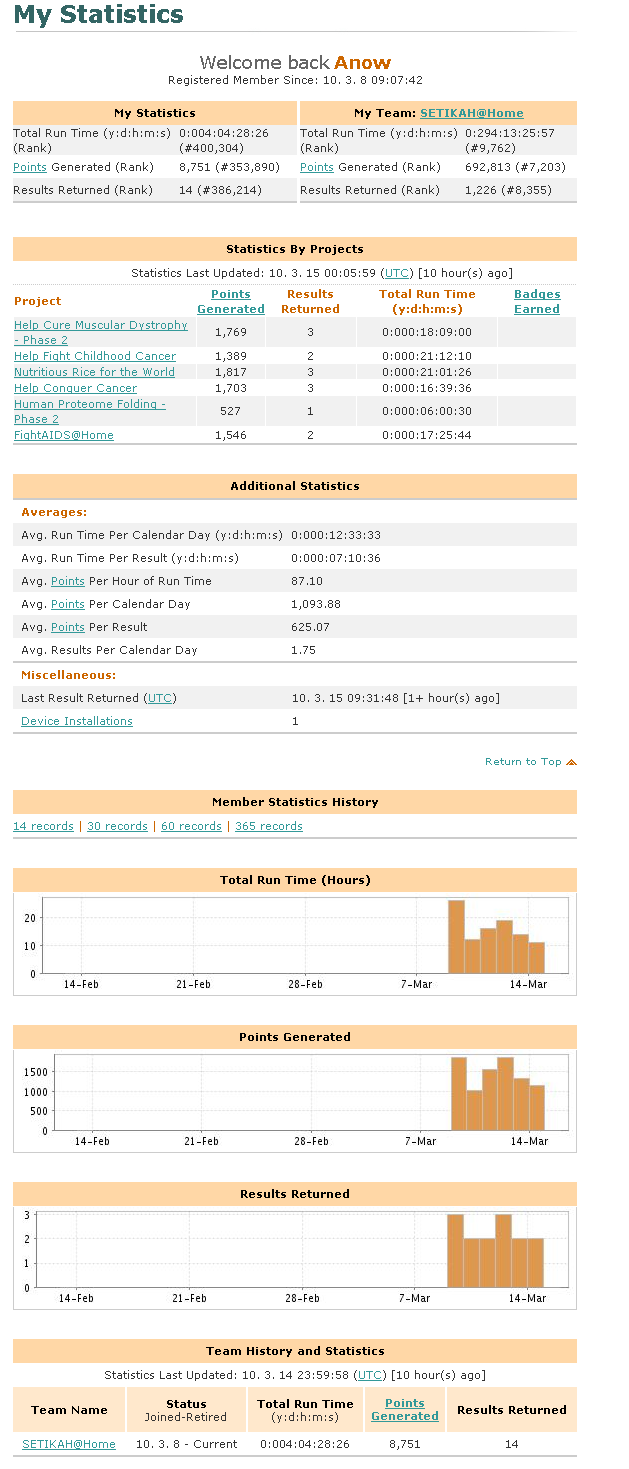Click the 625.07 points per result value
The height and width of the screenshot is (1469, 629).
click(309, 627)
